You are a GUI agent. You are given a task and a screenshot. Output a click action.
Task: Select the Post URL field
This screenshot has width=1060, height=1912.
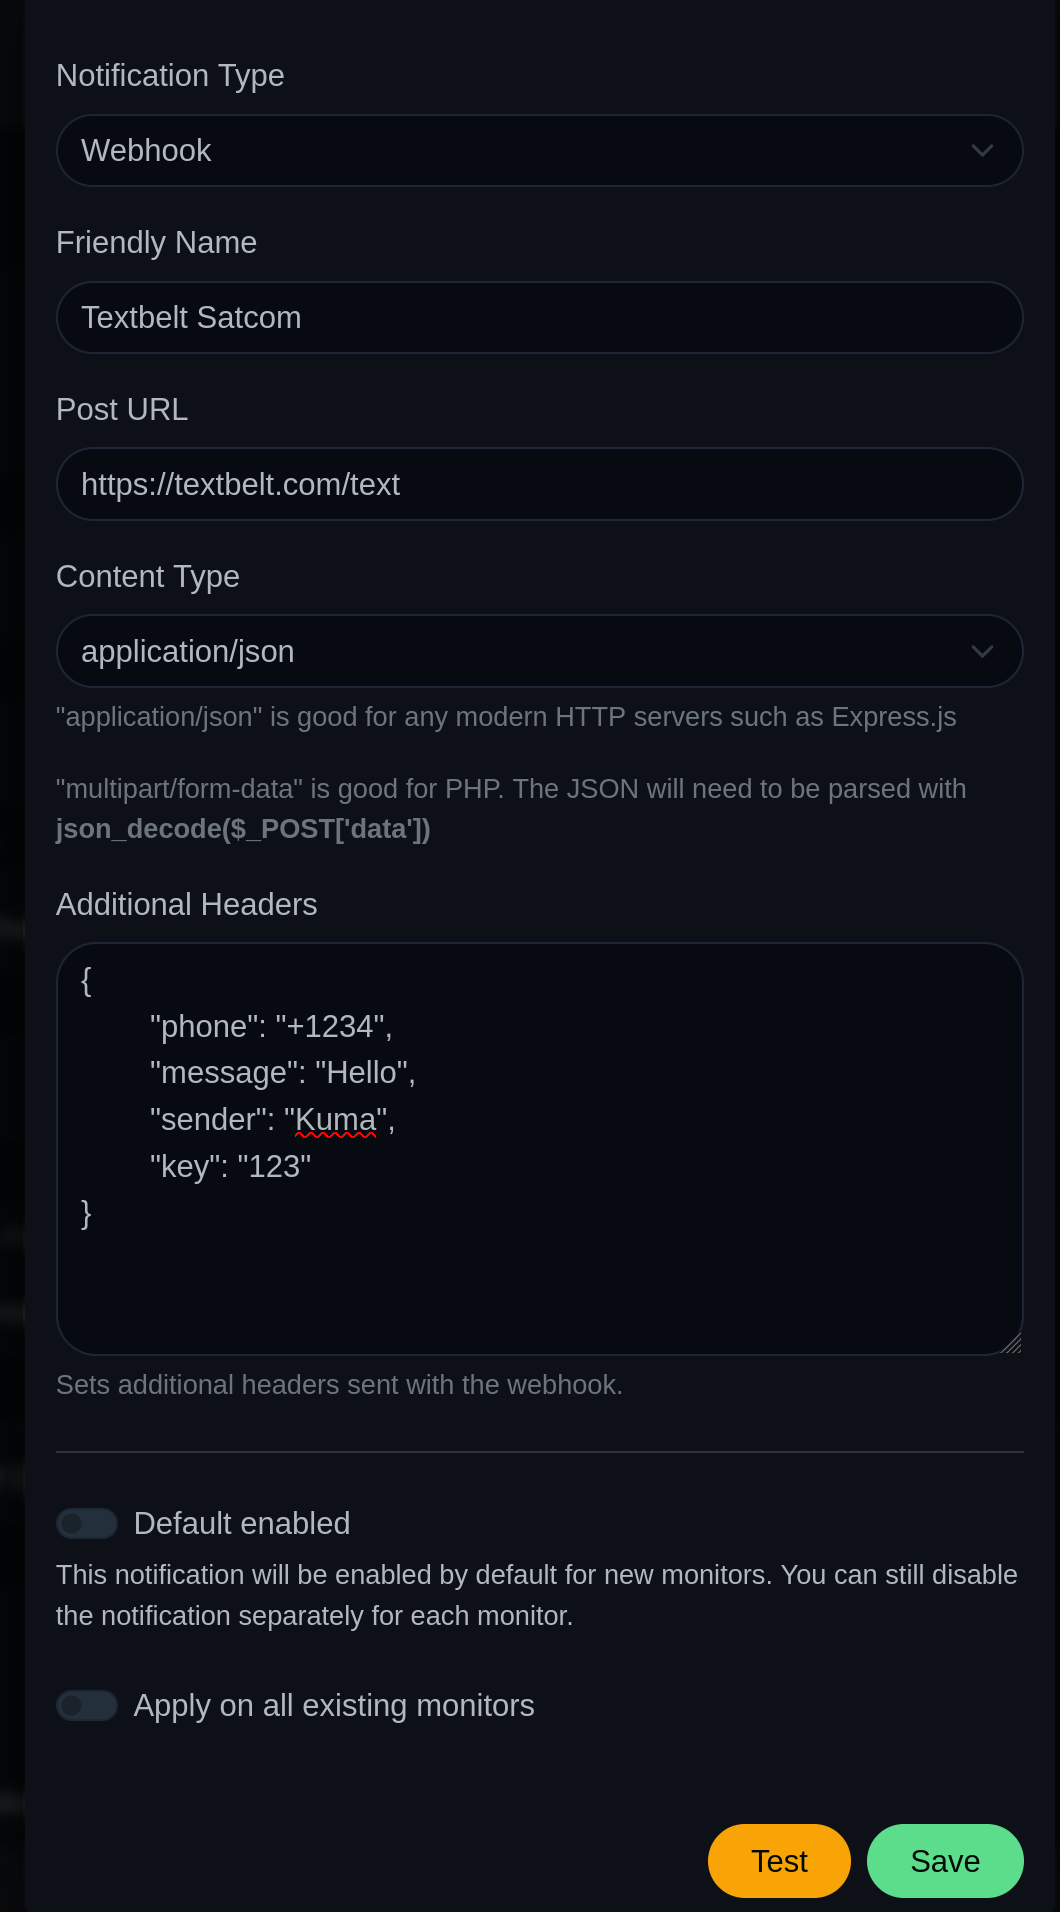click(540, 484)
